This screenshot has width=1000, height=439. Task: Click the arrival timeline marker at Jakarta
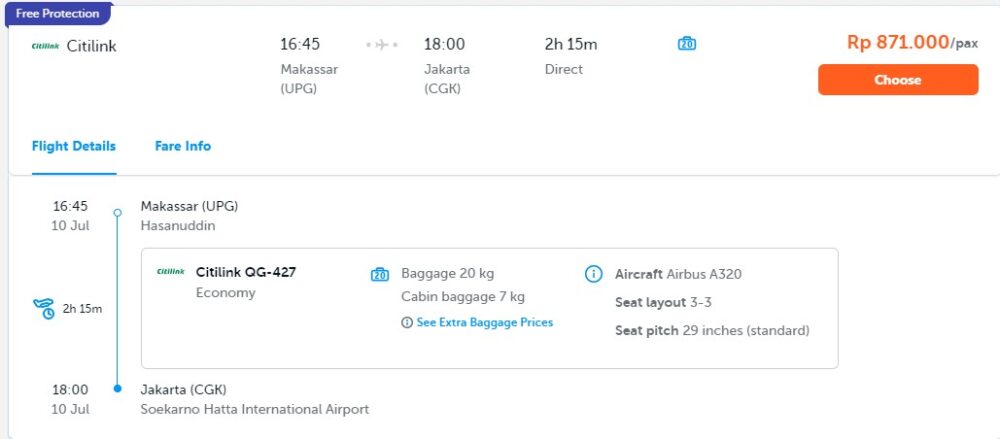pyautogui.click(x=117, y=388)
